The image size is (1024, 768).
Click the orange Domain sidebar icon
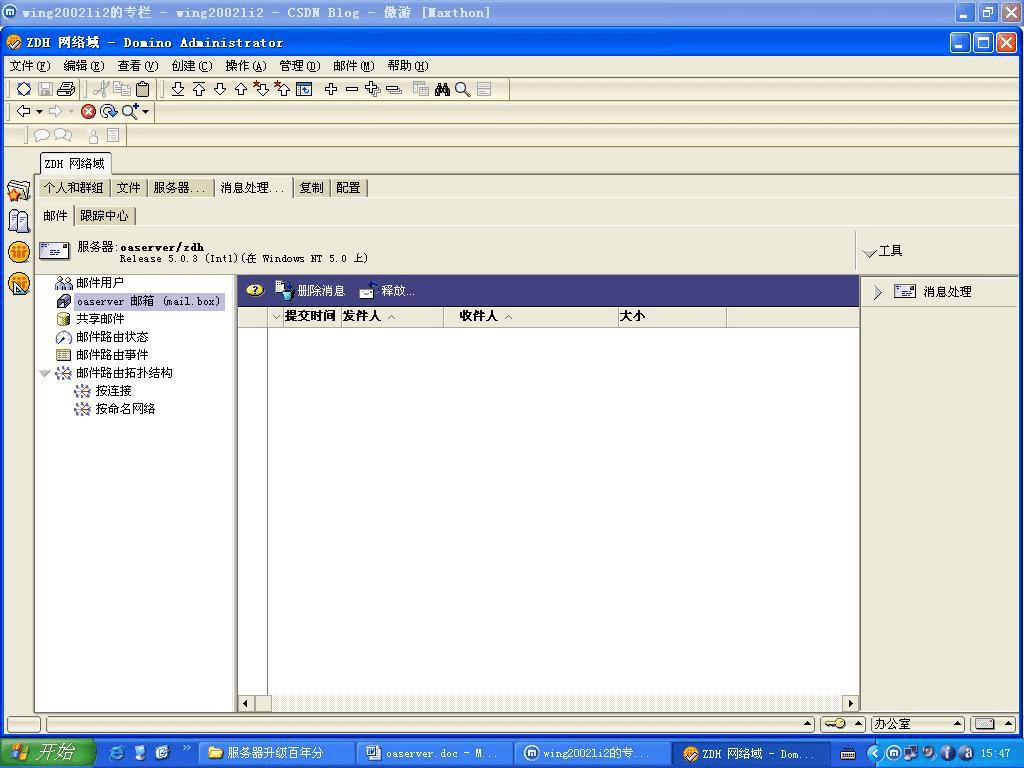tap(19, 252)
